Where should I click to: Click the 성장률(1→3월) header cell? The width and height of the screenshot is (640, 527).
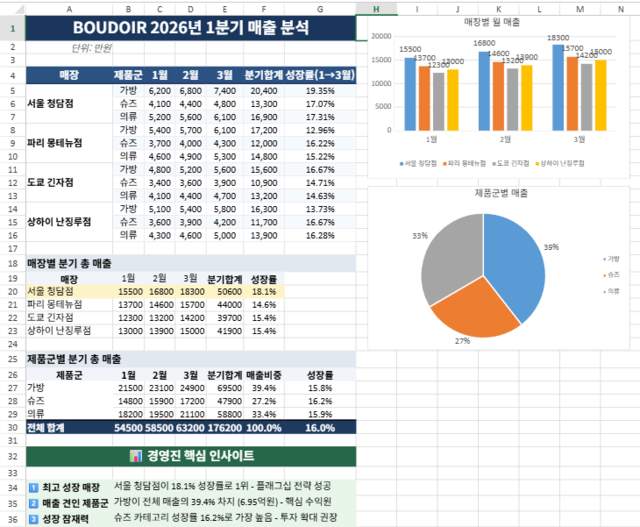(x=320, y=76)
